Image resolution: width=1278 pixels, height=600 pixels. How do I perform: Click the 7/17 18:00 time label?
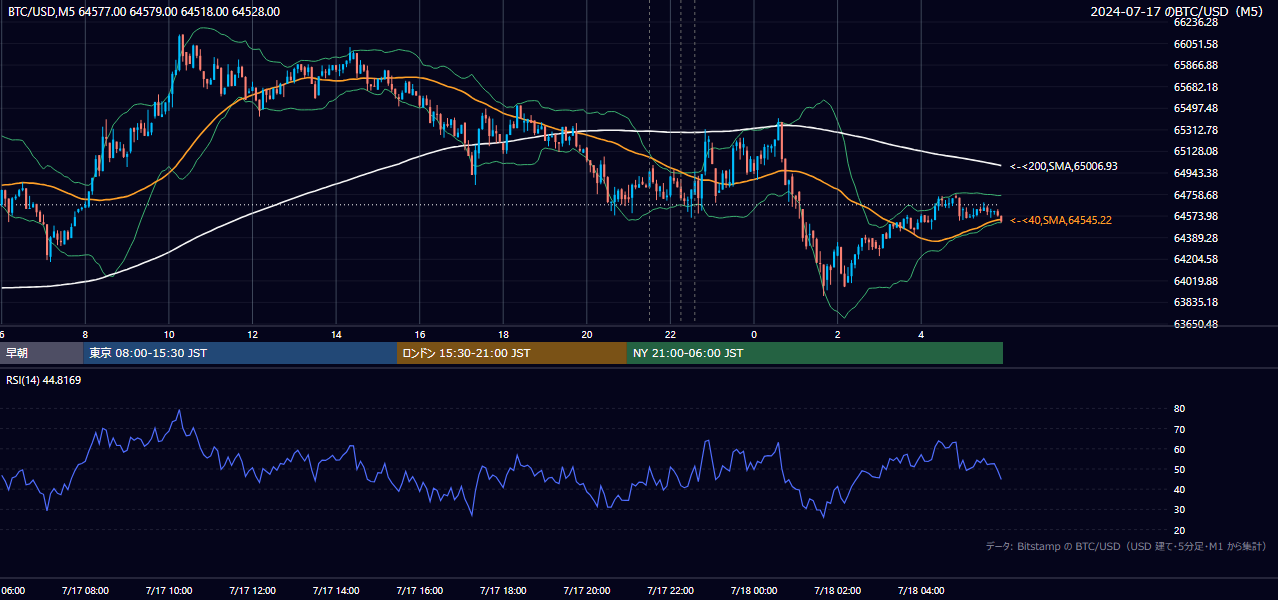(503, 590)
